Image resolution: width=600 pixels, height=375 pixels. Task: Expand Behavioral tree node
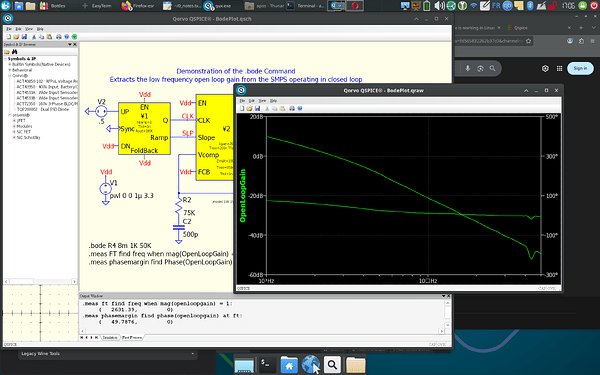pyautogui.click(x=10, y=70)
